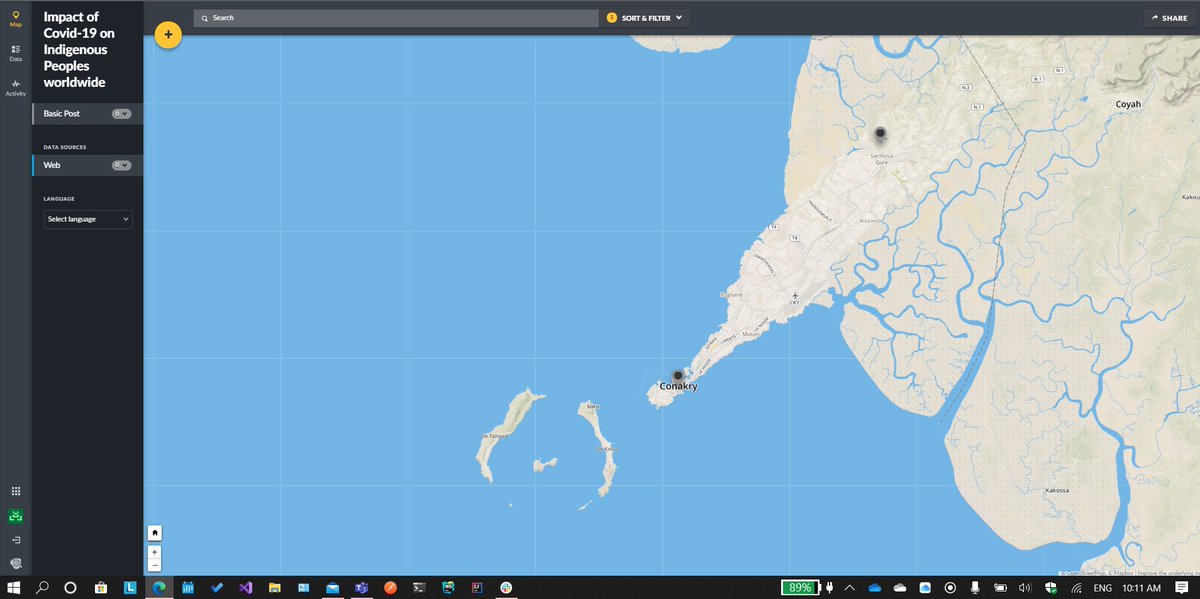Open Wi-Fi network settings in tray
1200x599 pixels.
coord(1076,588)
